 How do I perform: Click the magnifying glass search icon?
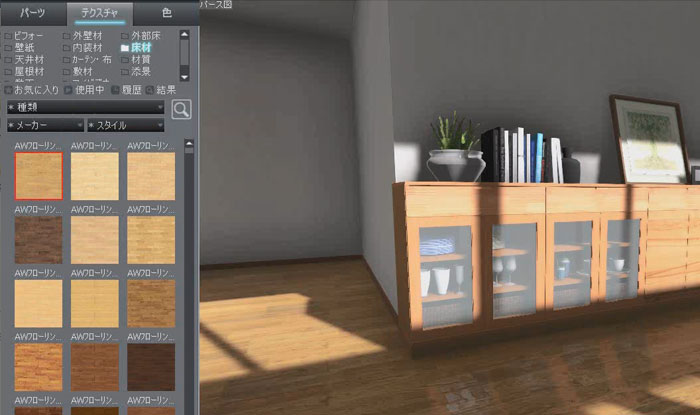[x=181, y=108]
